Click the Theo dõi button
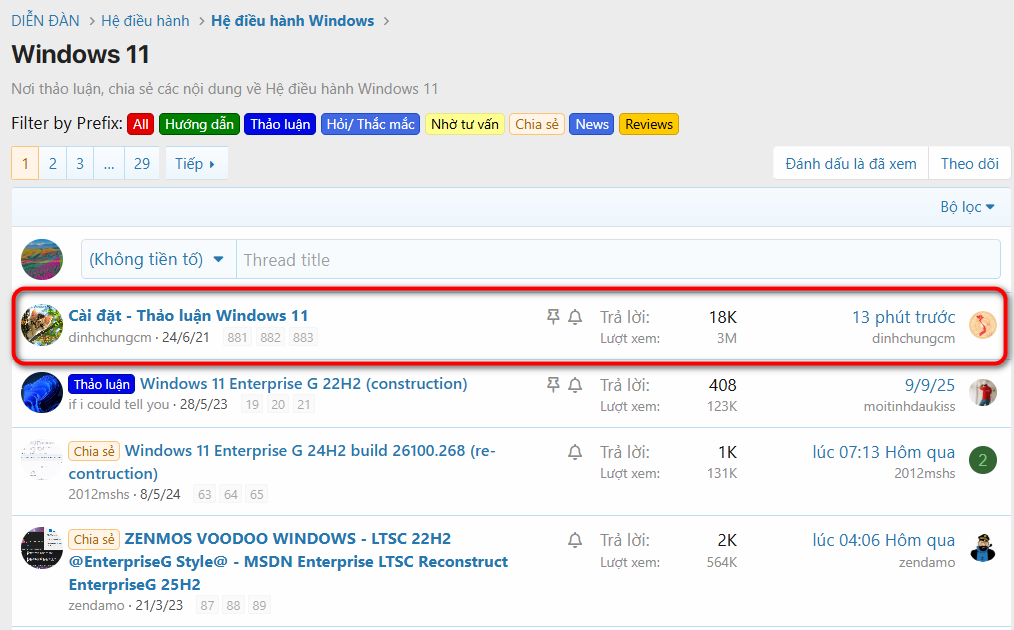The height and width of the screenshot is (630, 1014). (x=969, y=164)
